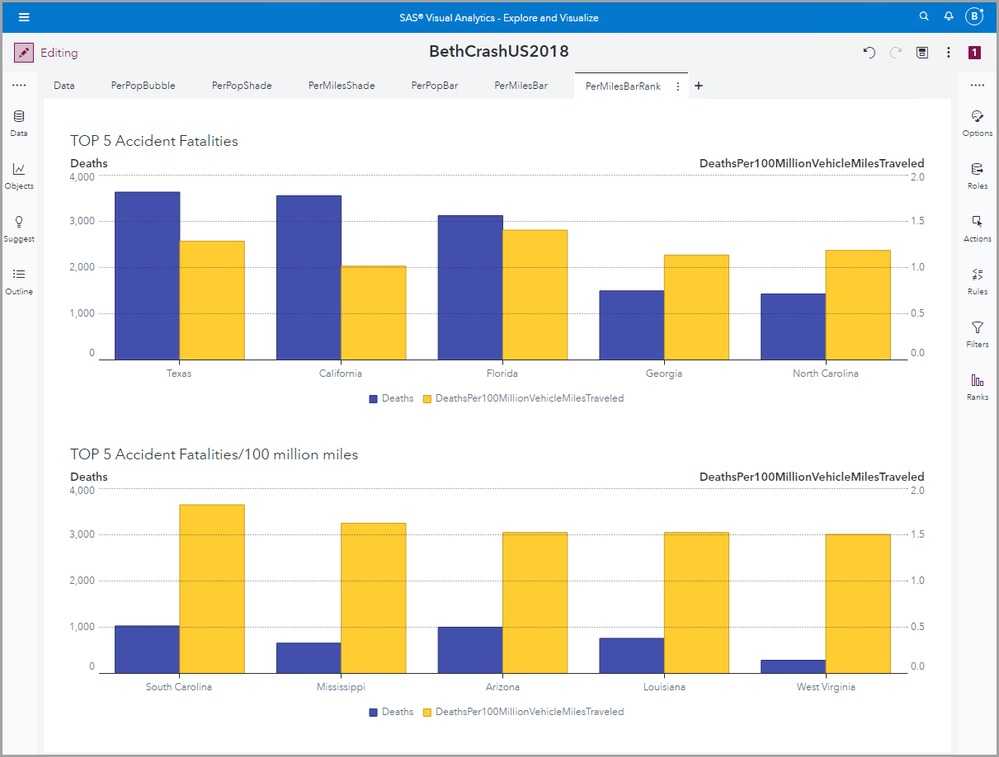Click the Florida Deaths blue bar
The height and width of the screenshot is (757, 999).
pyautogui.click(x=470, y=287)
